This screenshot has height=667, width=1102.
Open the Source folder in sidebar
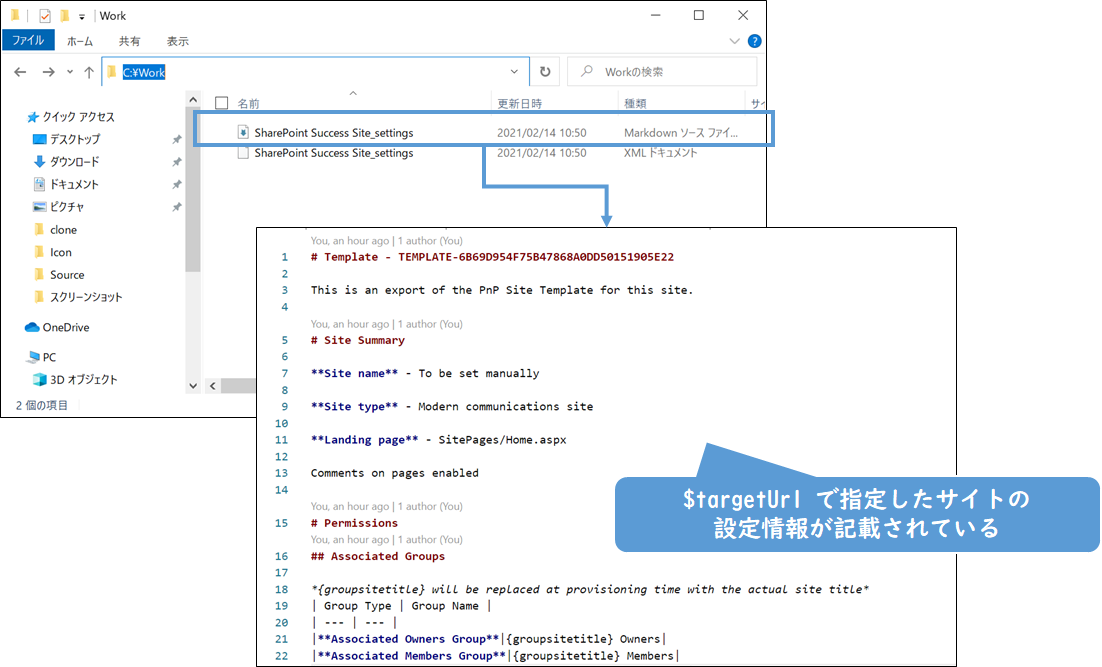[x=67, y=275]
